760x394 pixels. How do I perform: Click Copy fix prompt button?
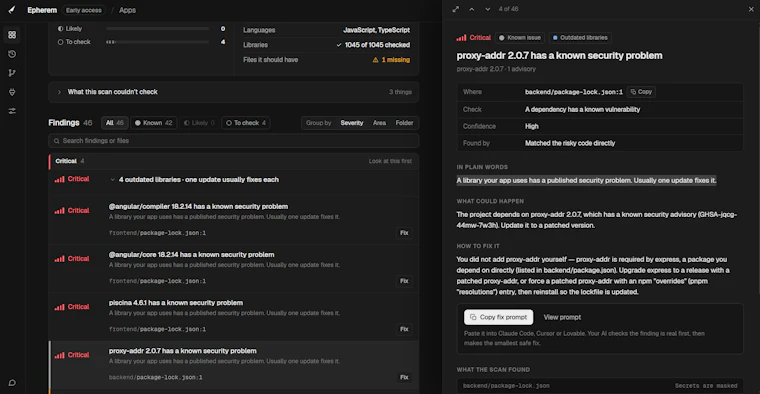click(x=498, y=317)
